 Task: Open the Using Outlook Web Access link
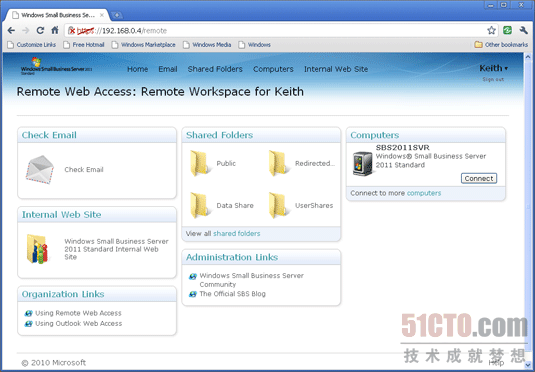pos(78,323)
